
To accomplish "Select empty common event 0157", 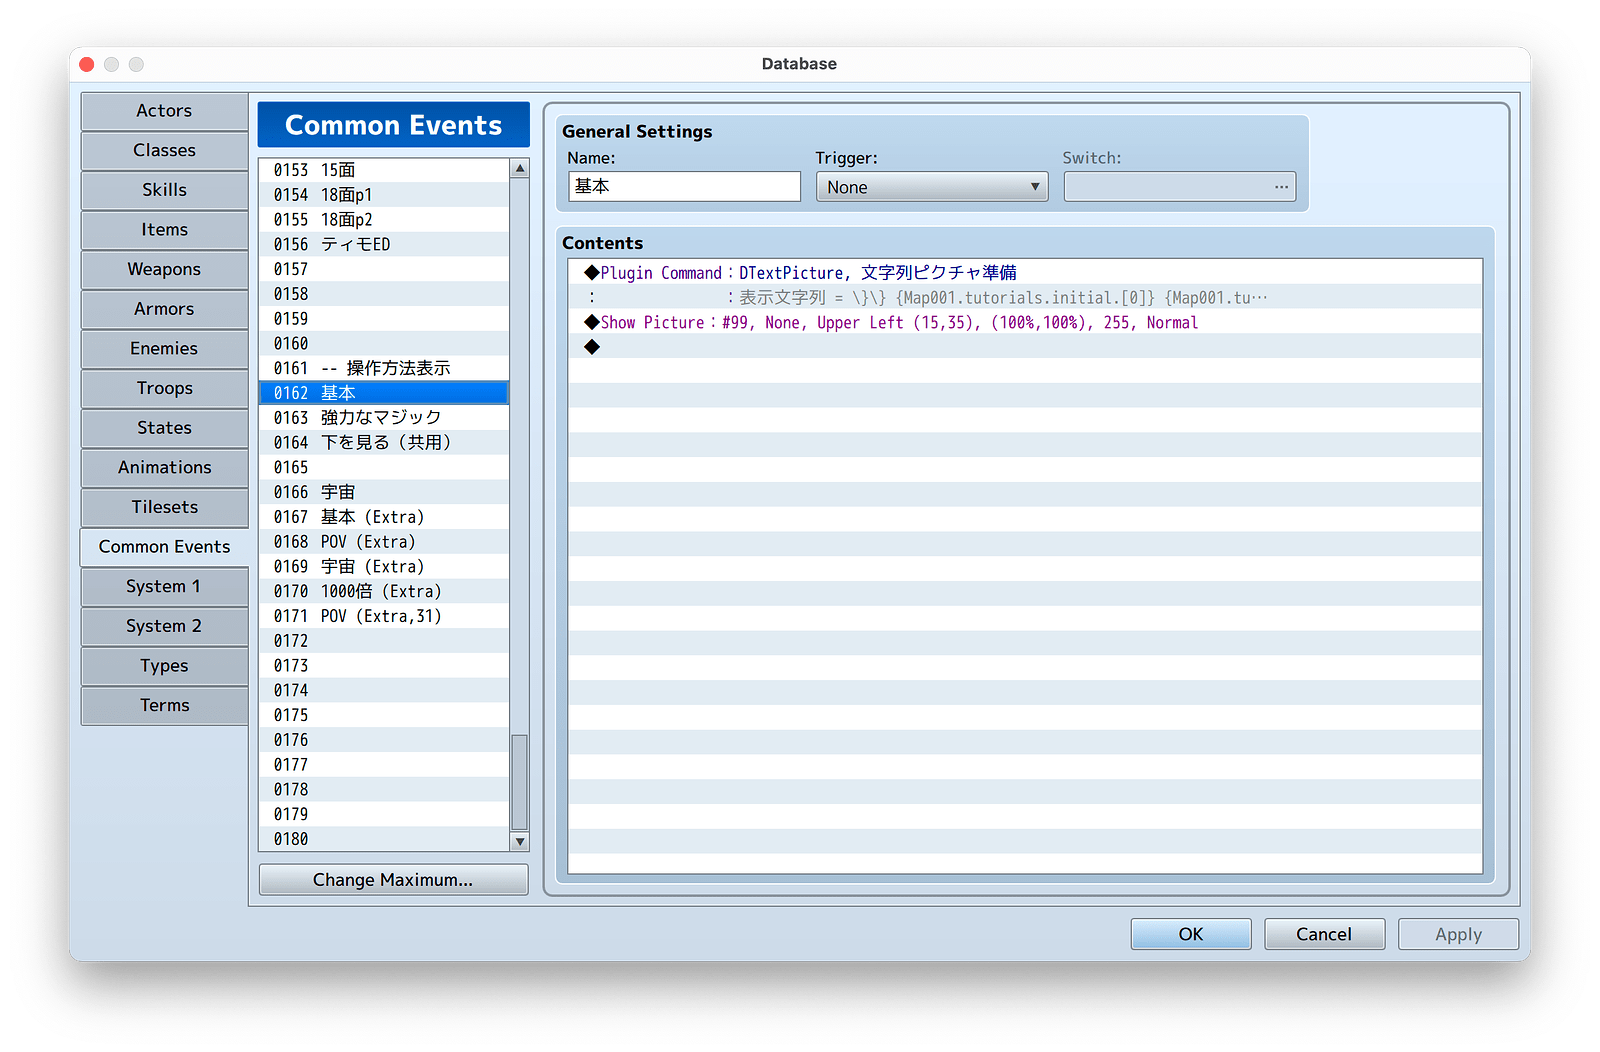I will 384,269.
